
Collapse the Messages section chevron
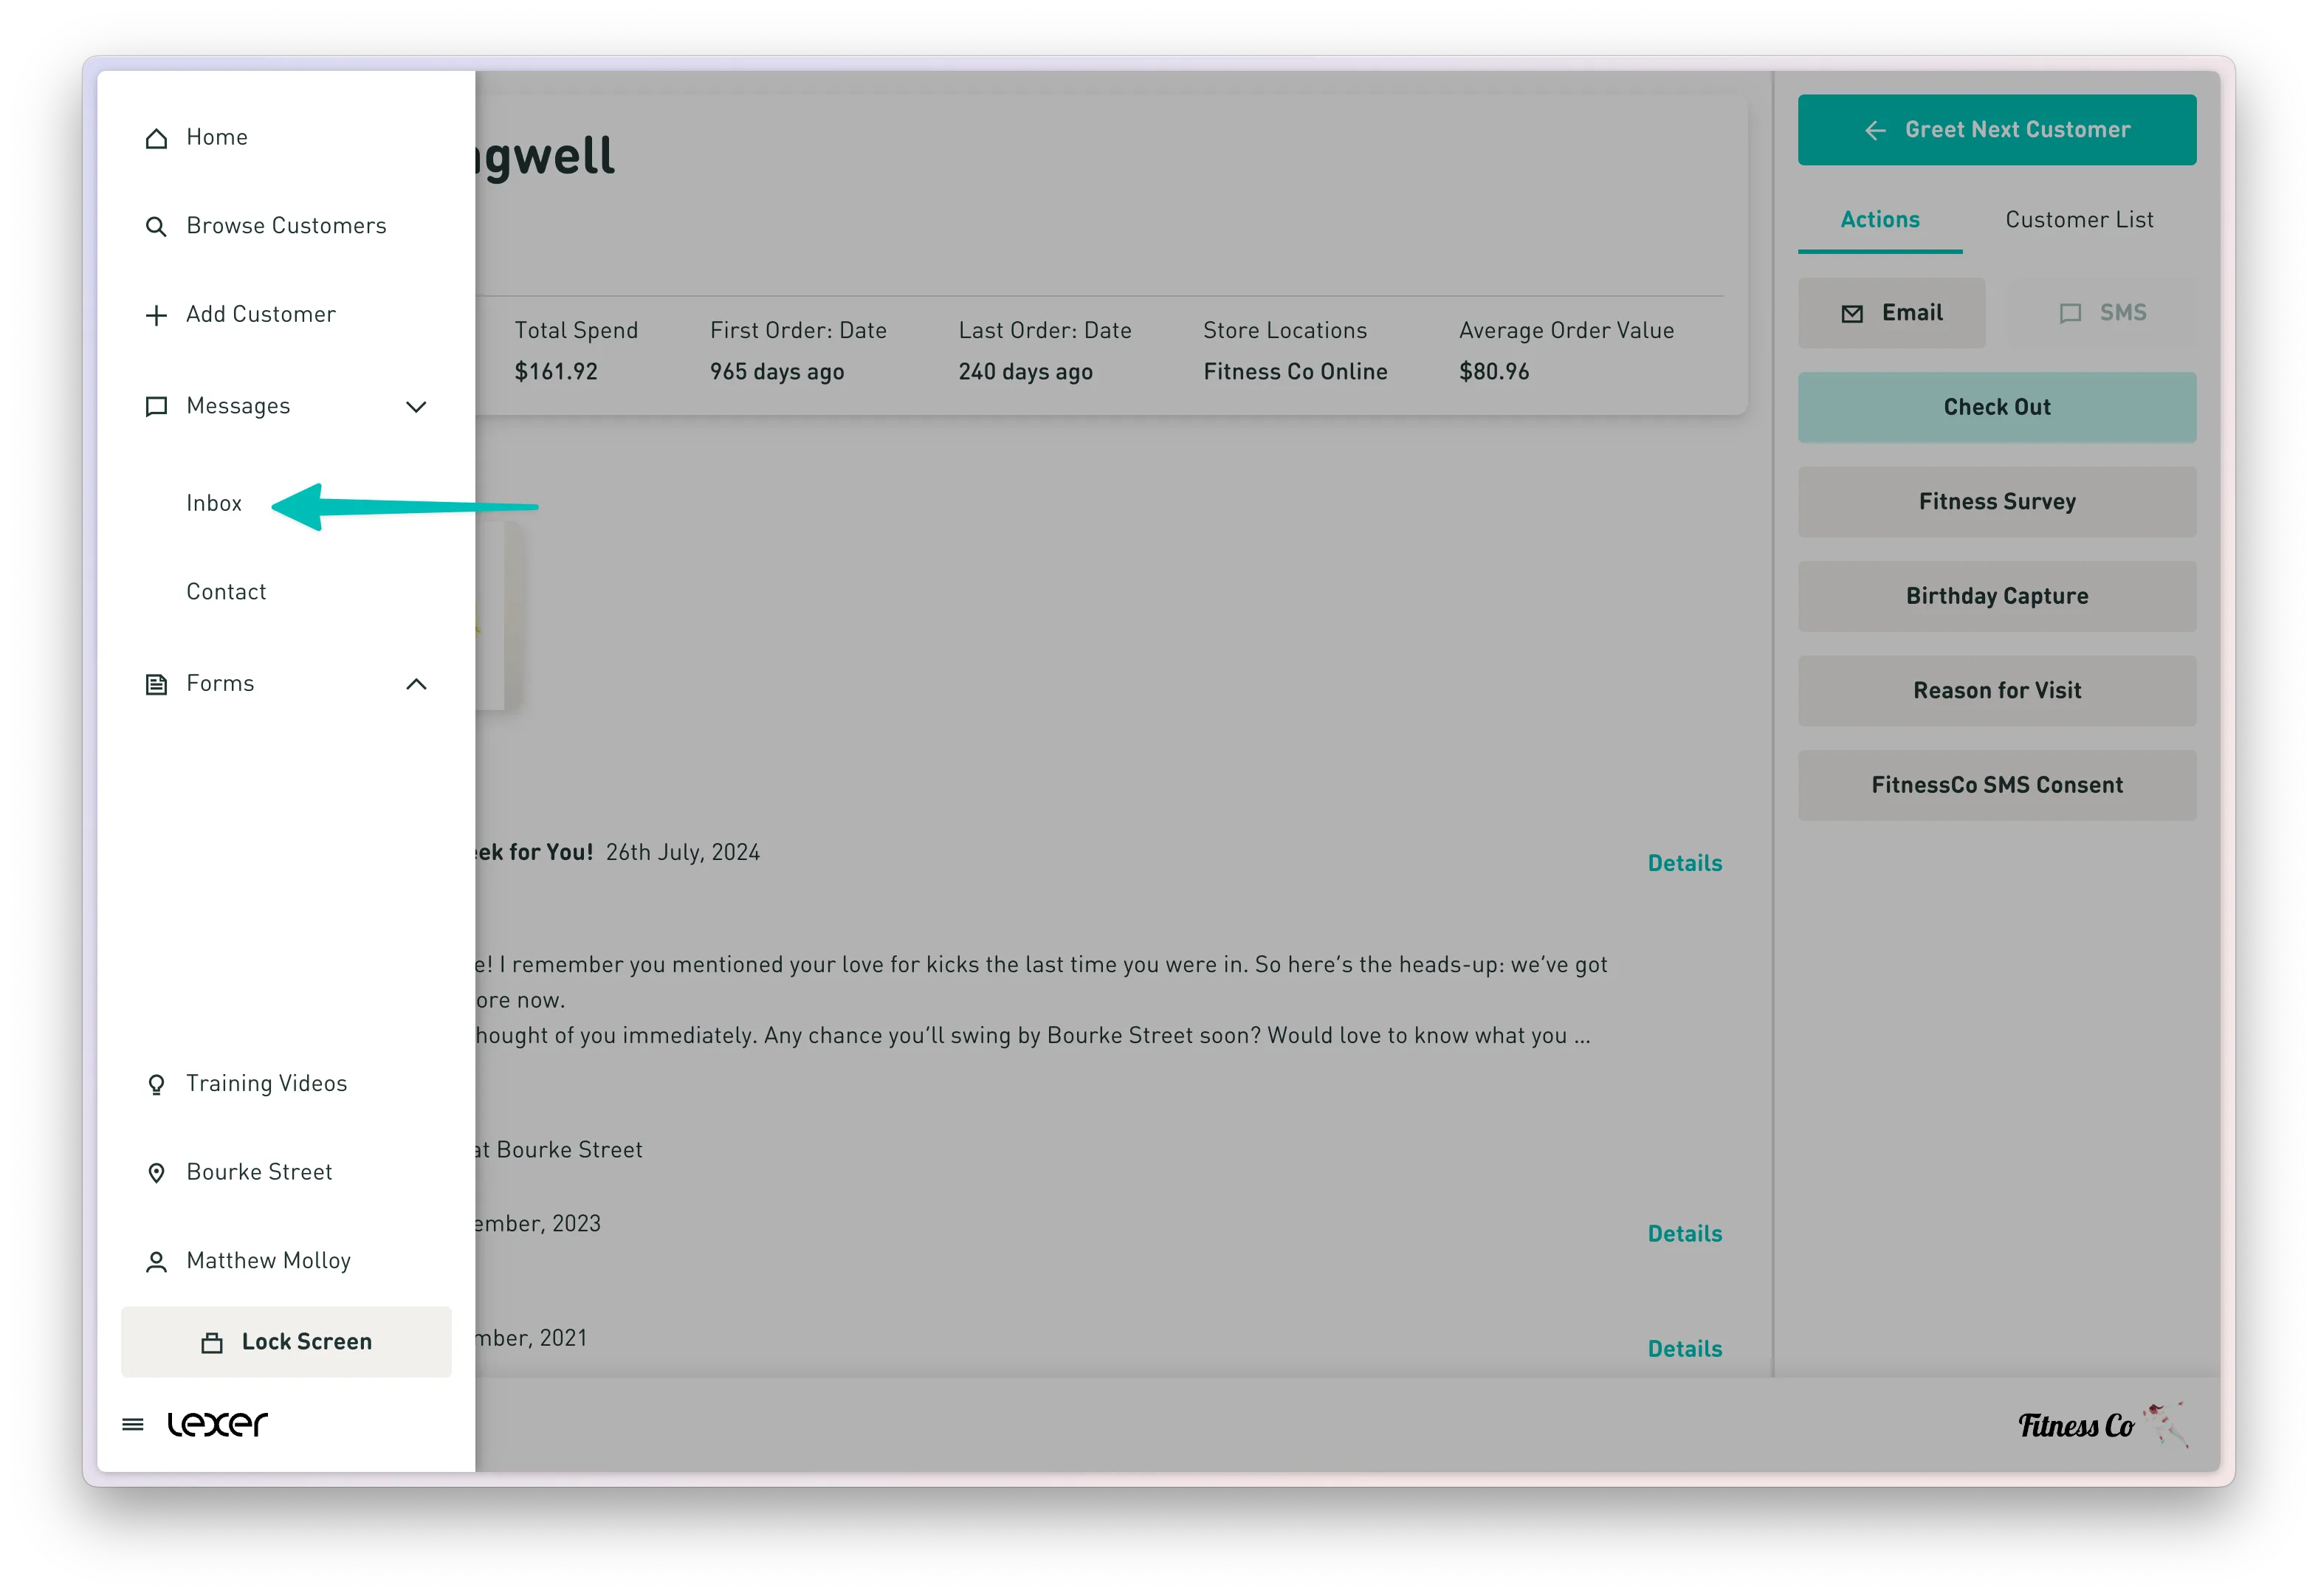click(x=416, y=407)
